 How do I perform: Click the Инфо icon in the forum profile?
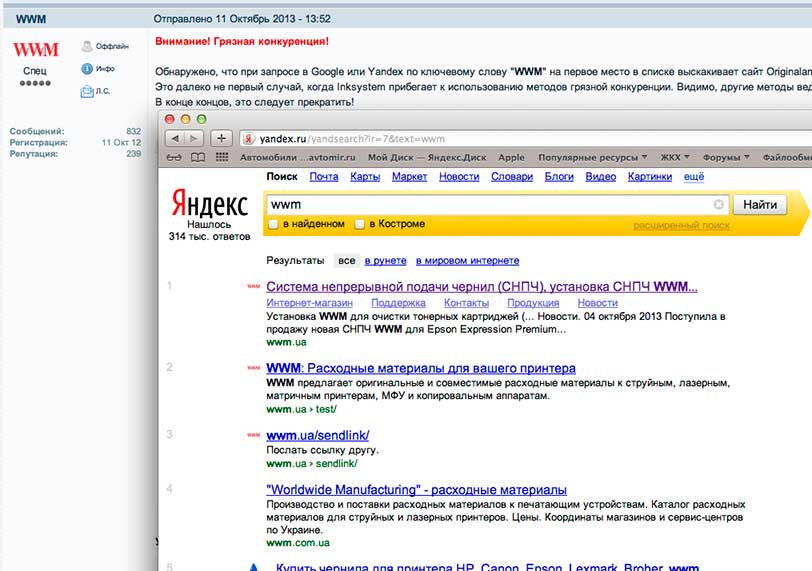87,68
